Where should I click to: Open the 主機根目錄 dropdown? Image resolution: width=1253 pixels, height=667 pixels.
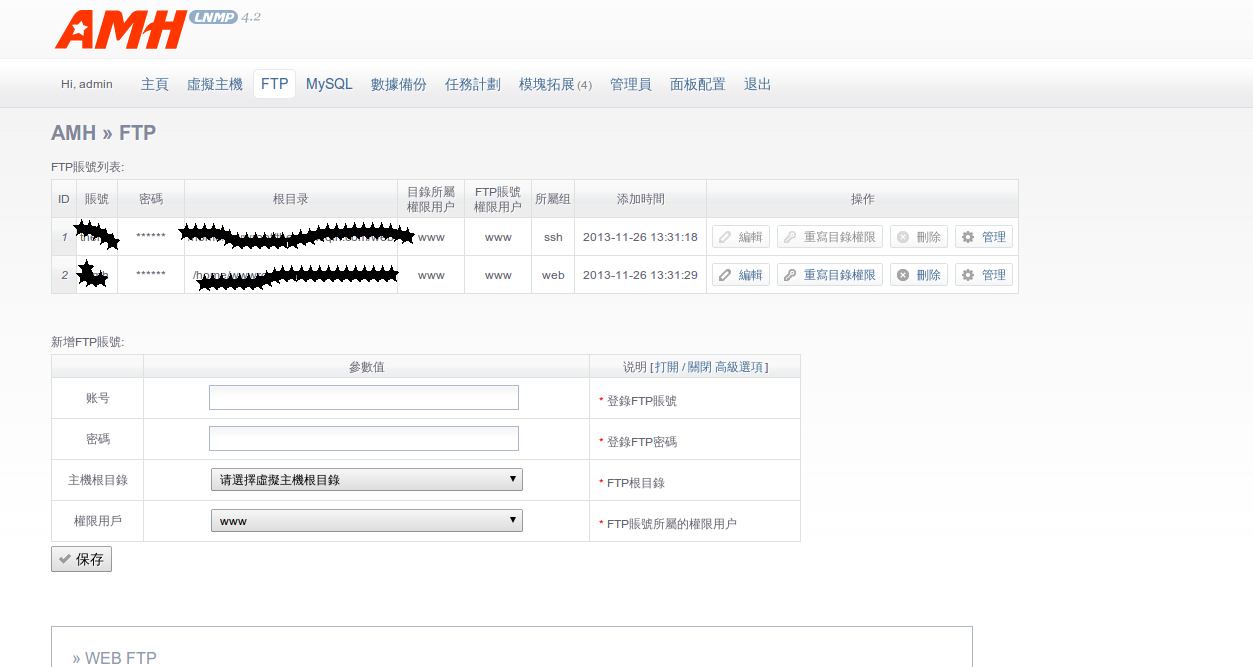click(x=366, y=480)
